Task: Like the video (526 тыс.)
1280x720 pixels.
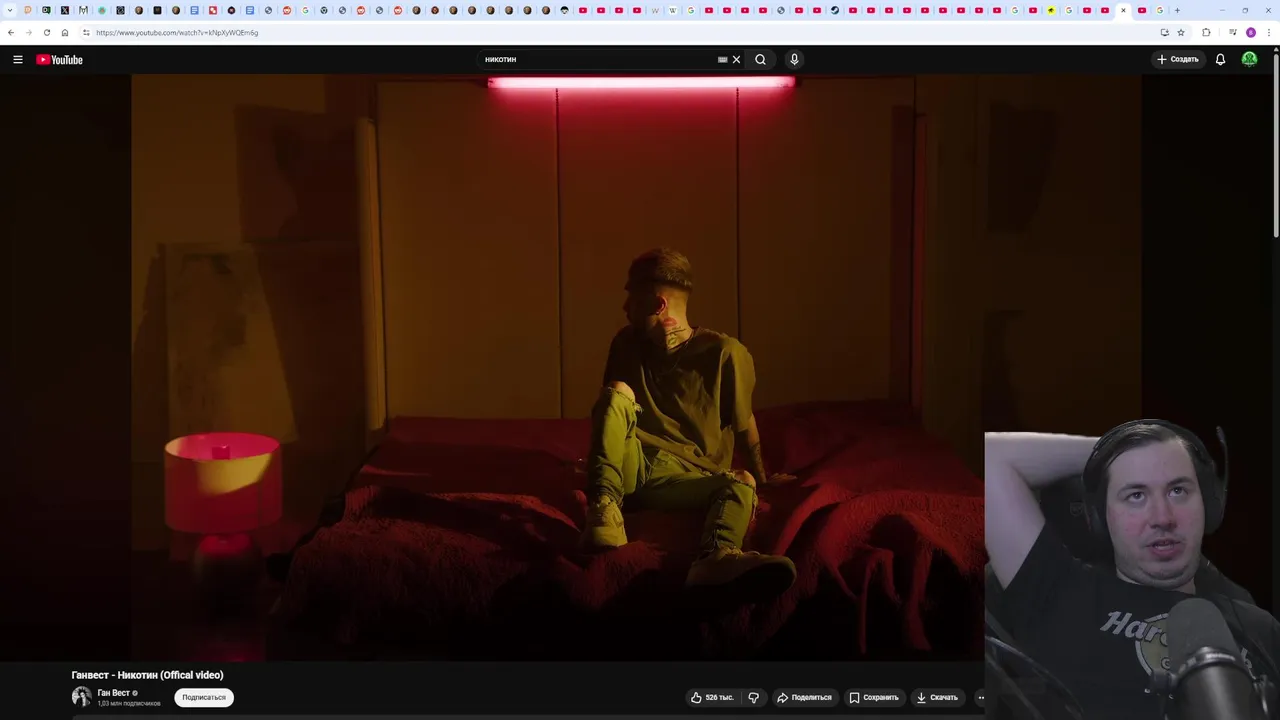Action: pos(712,697)
